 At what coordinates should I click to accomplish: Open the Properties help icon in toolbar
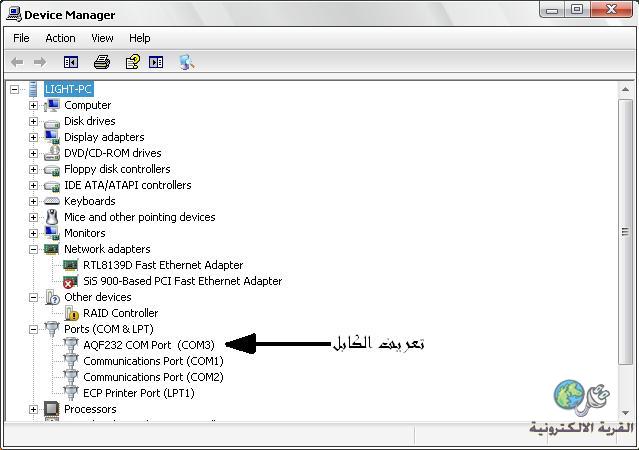pyautogui.click(x=132, y=62)
